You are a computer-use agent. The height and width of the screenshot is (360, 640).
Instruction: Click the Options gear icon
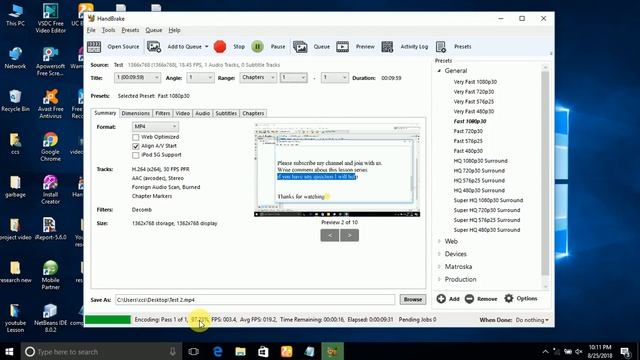tap(509, 298)
